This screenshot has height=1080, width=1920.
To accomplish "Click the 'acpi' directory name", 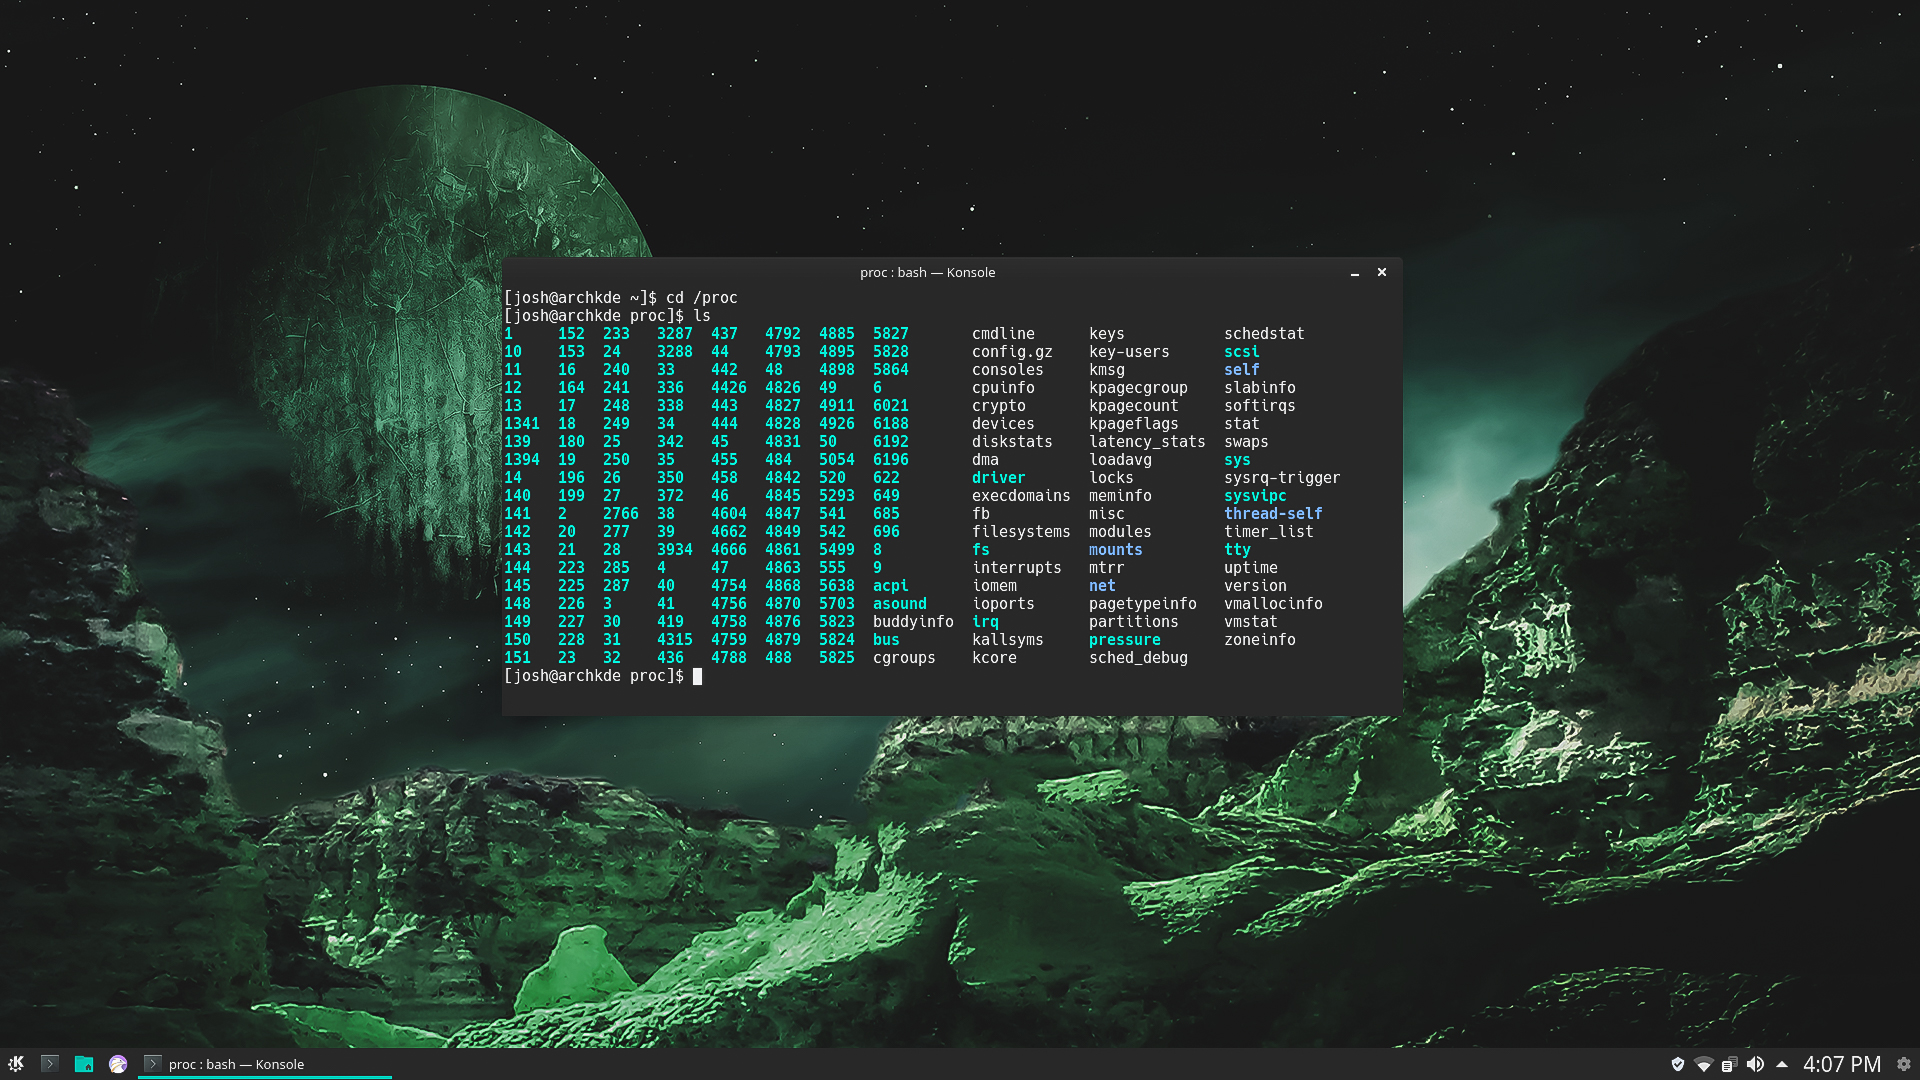I will tap(890, 586).
